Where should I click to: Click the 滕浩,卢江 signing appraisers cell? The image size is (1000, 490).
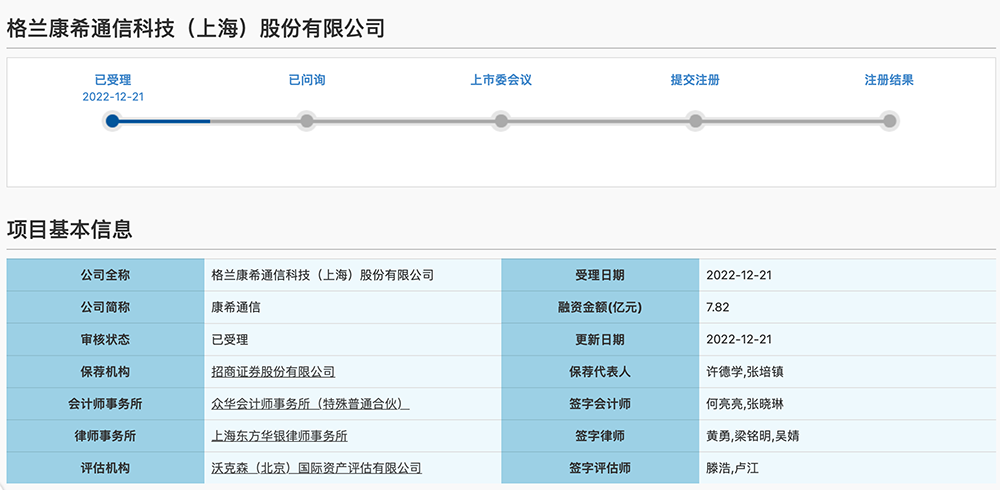click(732, 468)
